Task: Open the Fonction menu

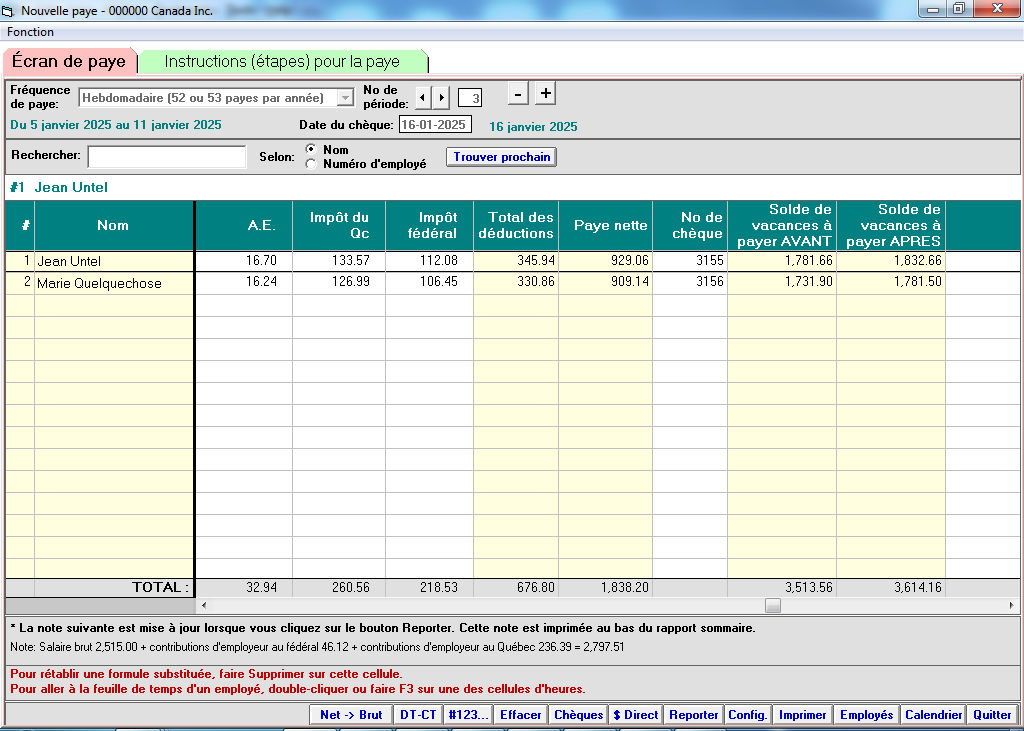Action: coord(31,32)
